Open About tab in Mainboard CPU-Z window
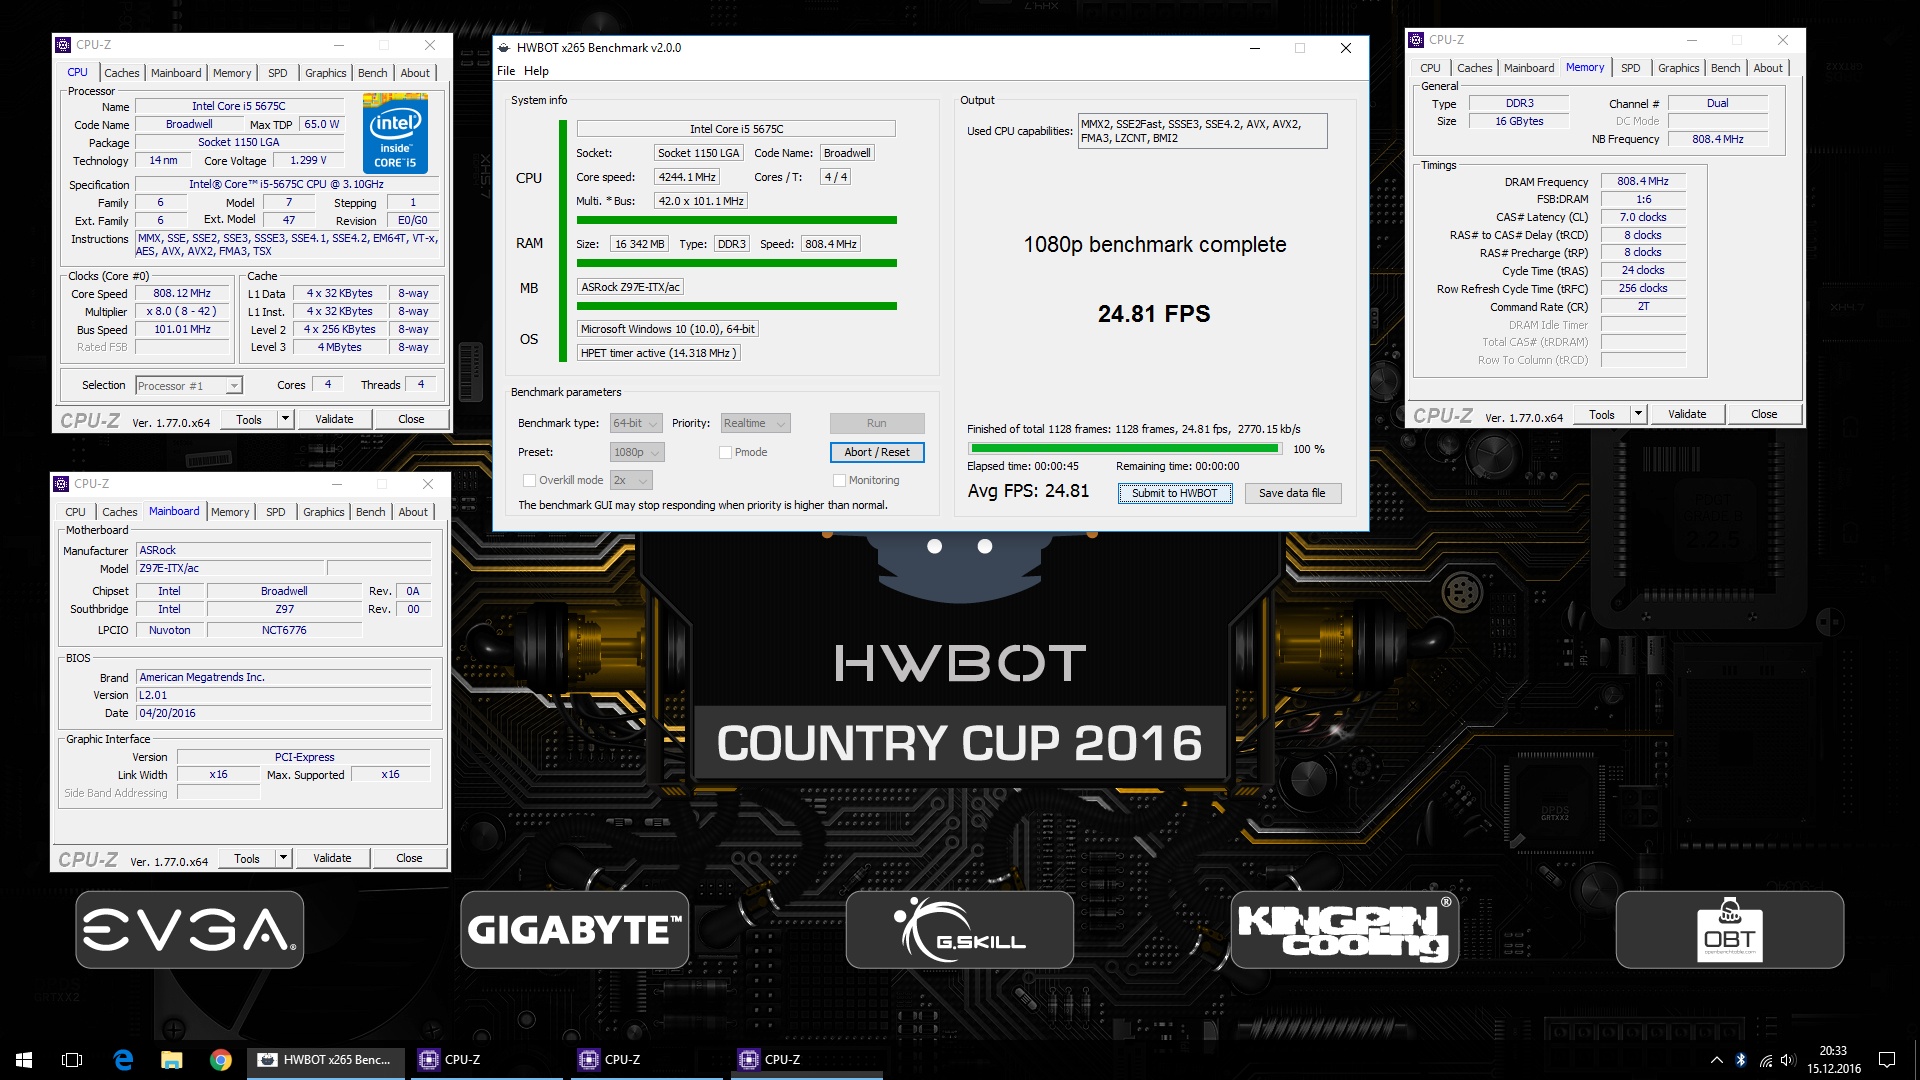Viewport: 1920px width, 1080px height. pyautogui.click(x=413, y=512)
